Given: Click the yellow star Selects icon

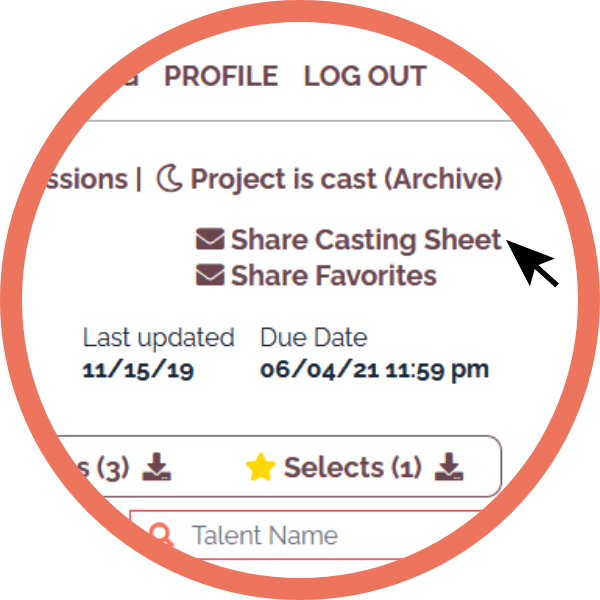Looking at the screenshot, I should click(261, 467).
